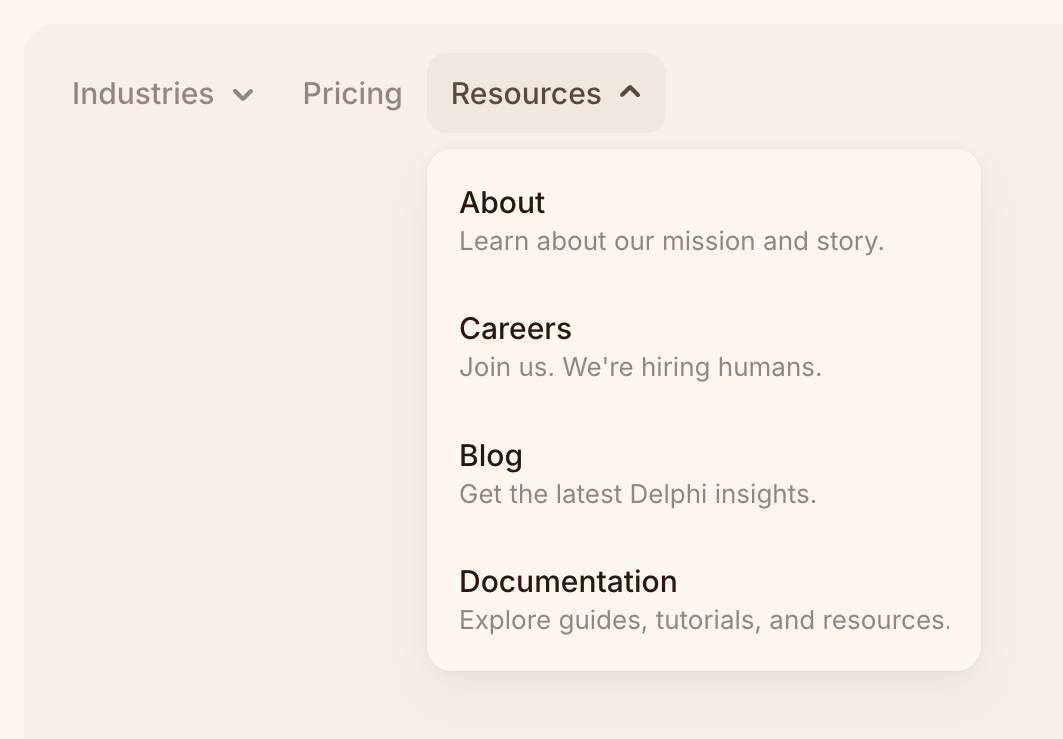The image size is (1063, 739).
Task: Click the Industries navigation item
Action: (x=143, y=93)
